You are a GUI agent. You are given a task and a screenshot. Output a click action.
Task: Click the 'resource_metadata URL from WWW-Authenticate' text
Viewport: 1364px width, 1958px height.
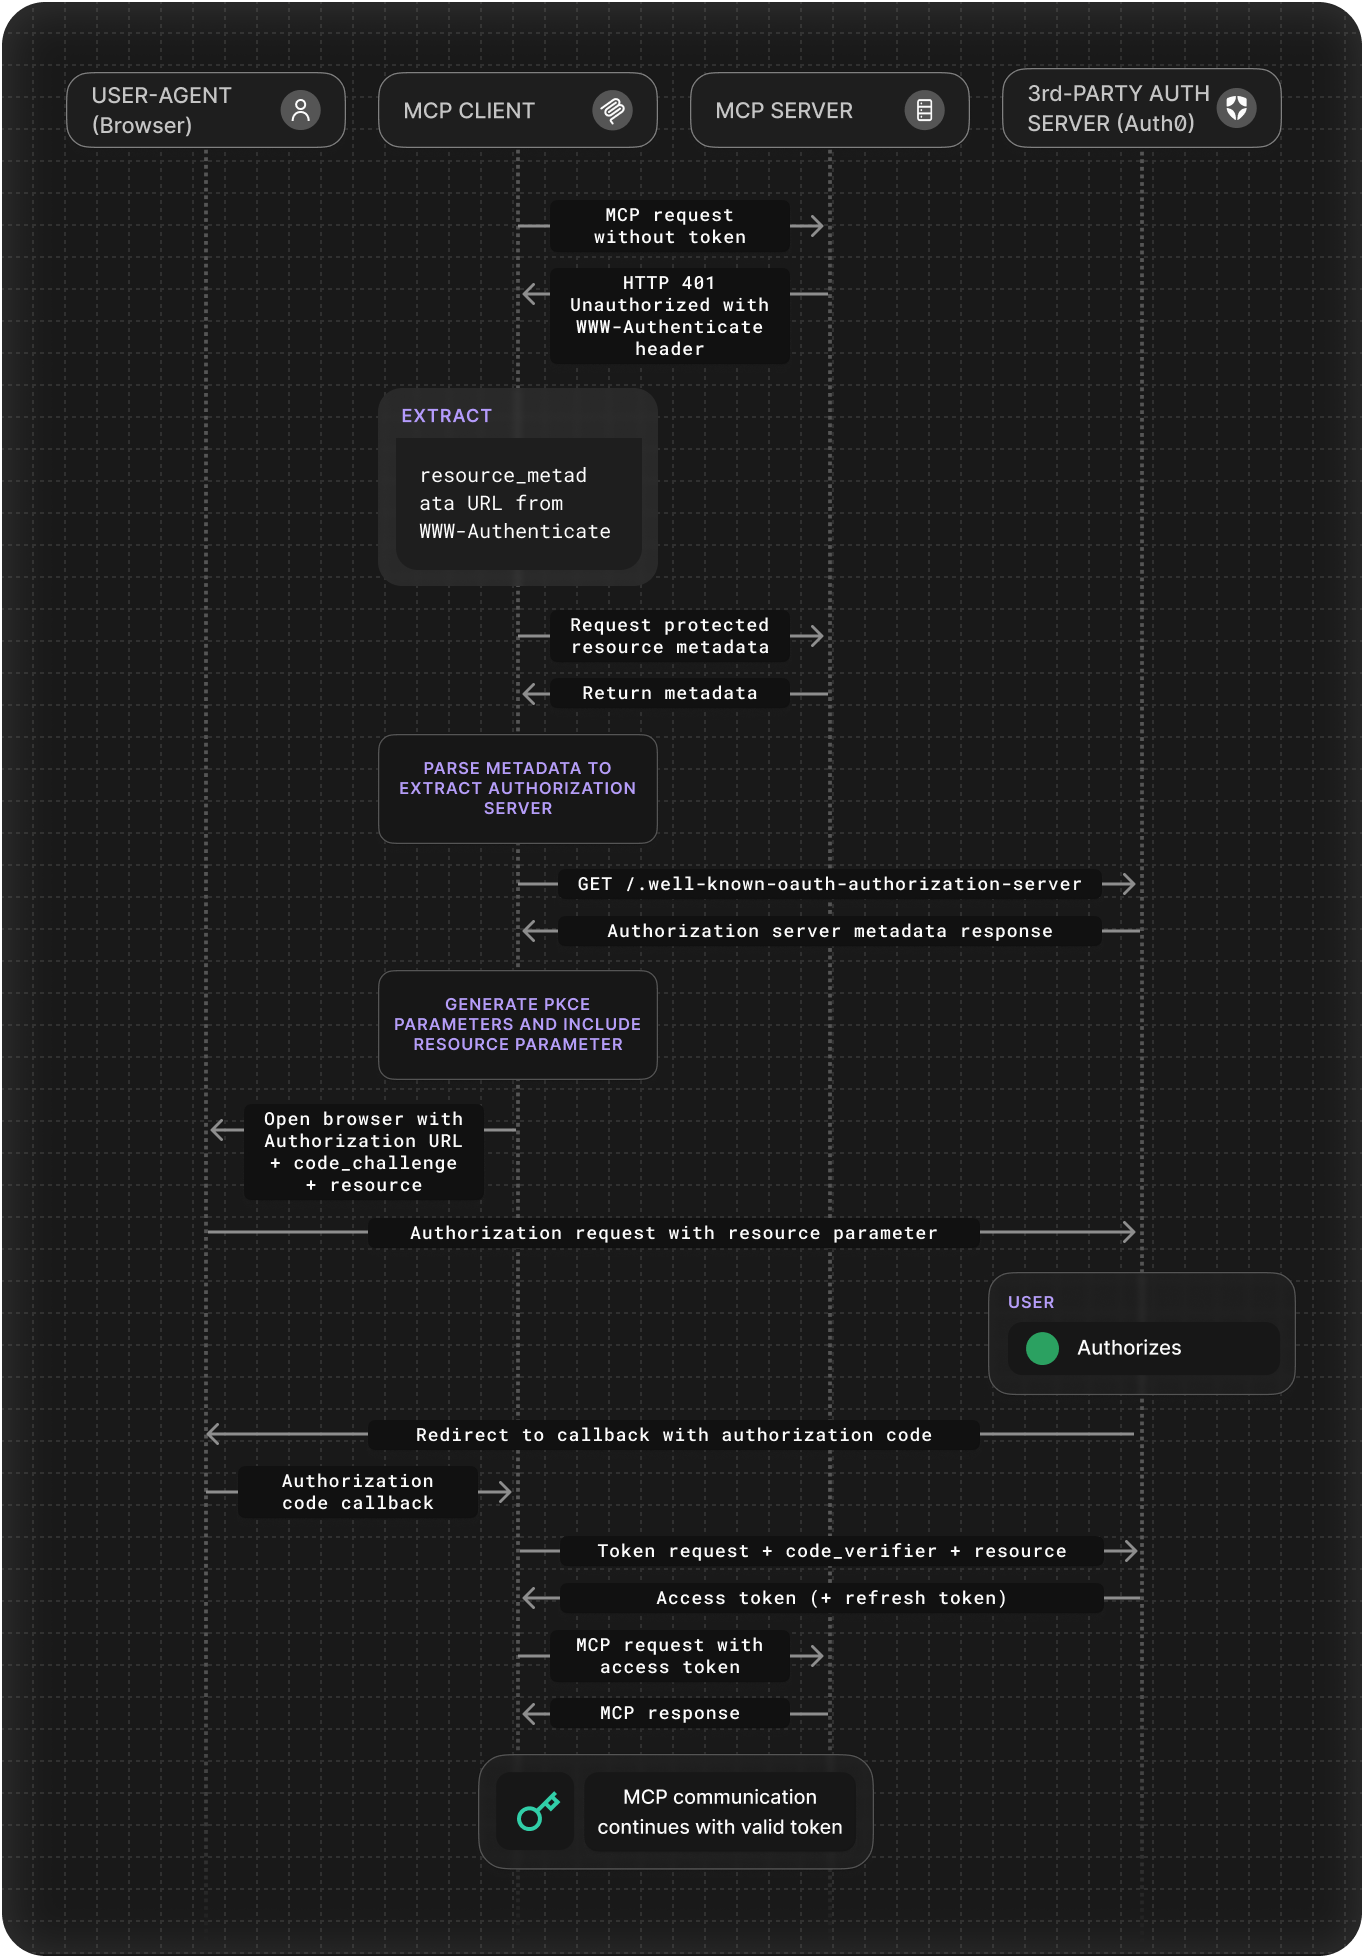[x=515, y=503]
